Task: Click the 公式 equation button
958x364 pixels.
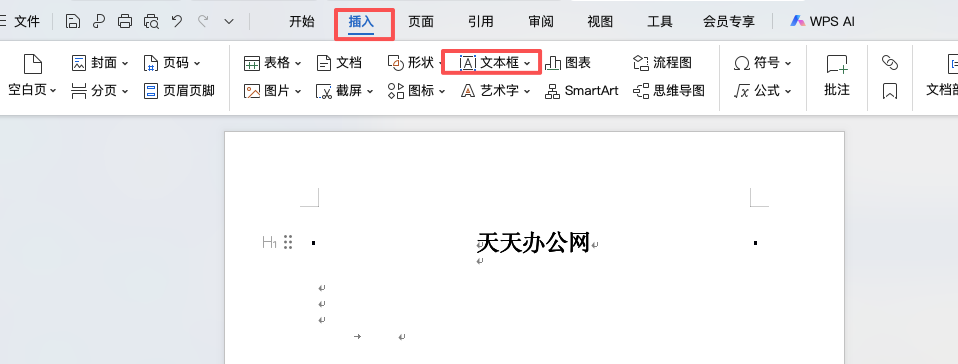Action: 757,91
